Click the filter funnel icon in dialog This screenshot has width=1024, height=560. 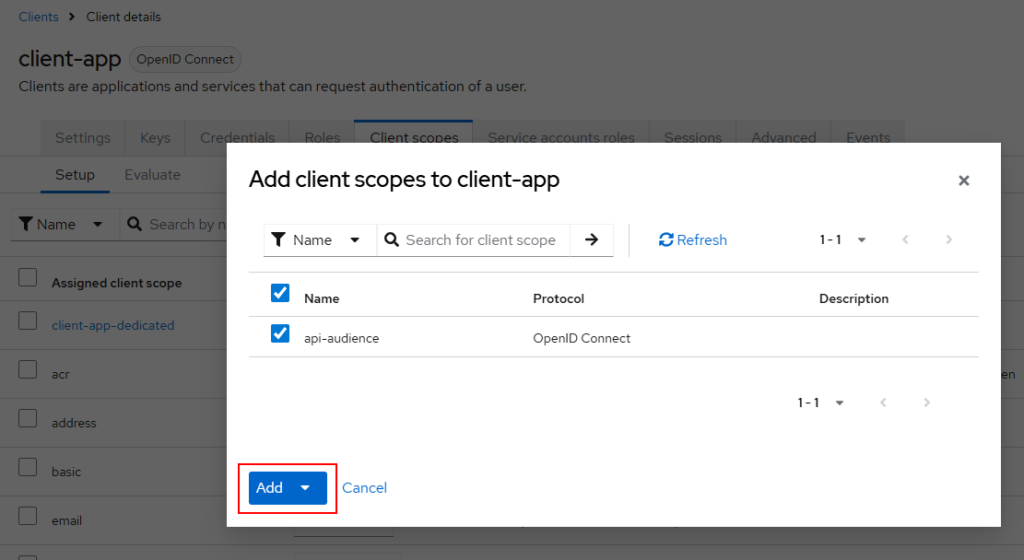(278, 240)
